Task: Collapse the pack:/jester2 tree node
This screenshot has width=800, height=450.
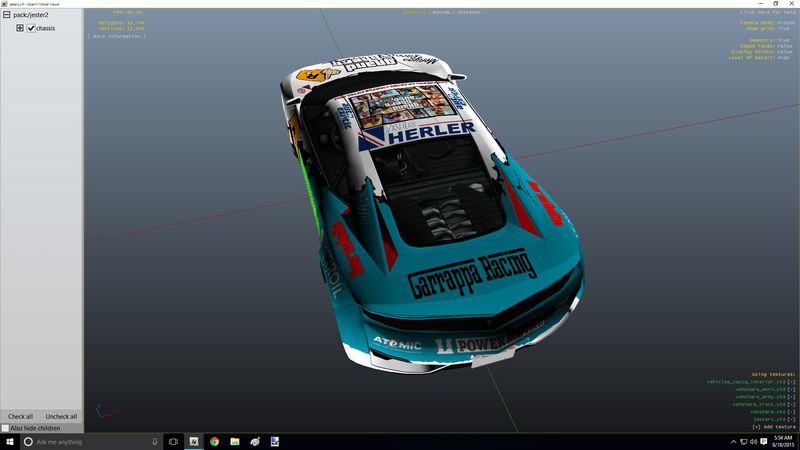Action: click(7, 15)
